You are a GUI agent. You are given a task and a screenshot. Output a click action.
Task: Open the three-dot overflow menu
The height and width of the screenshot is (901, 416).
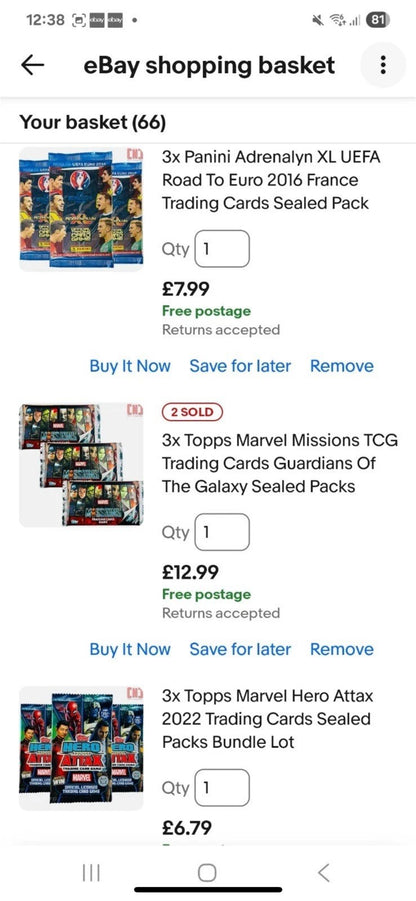click(383, 65)
